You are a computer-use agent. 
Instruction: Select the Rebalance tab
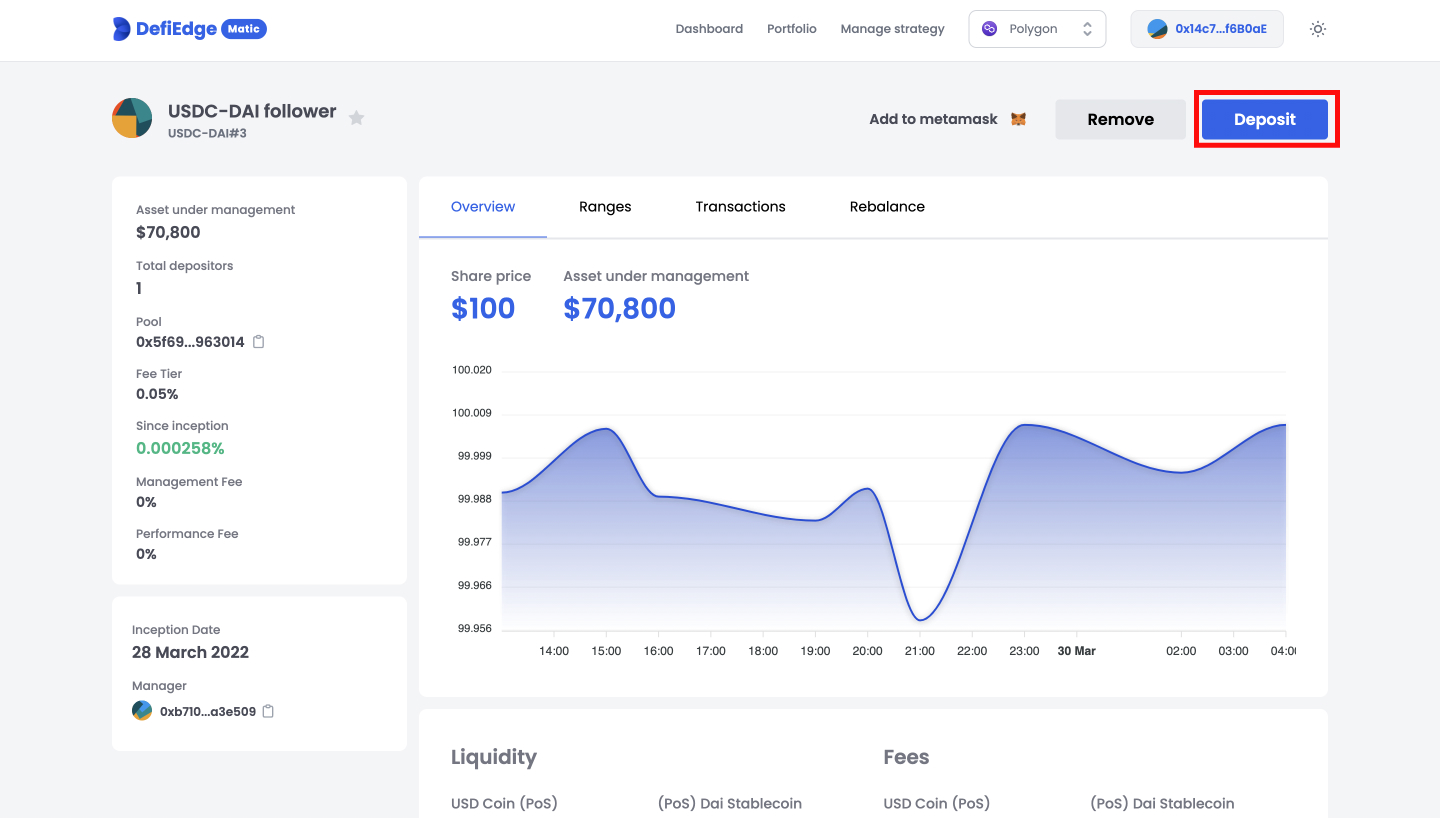[887, 207]
